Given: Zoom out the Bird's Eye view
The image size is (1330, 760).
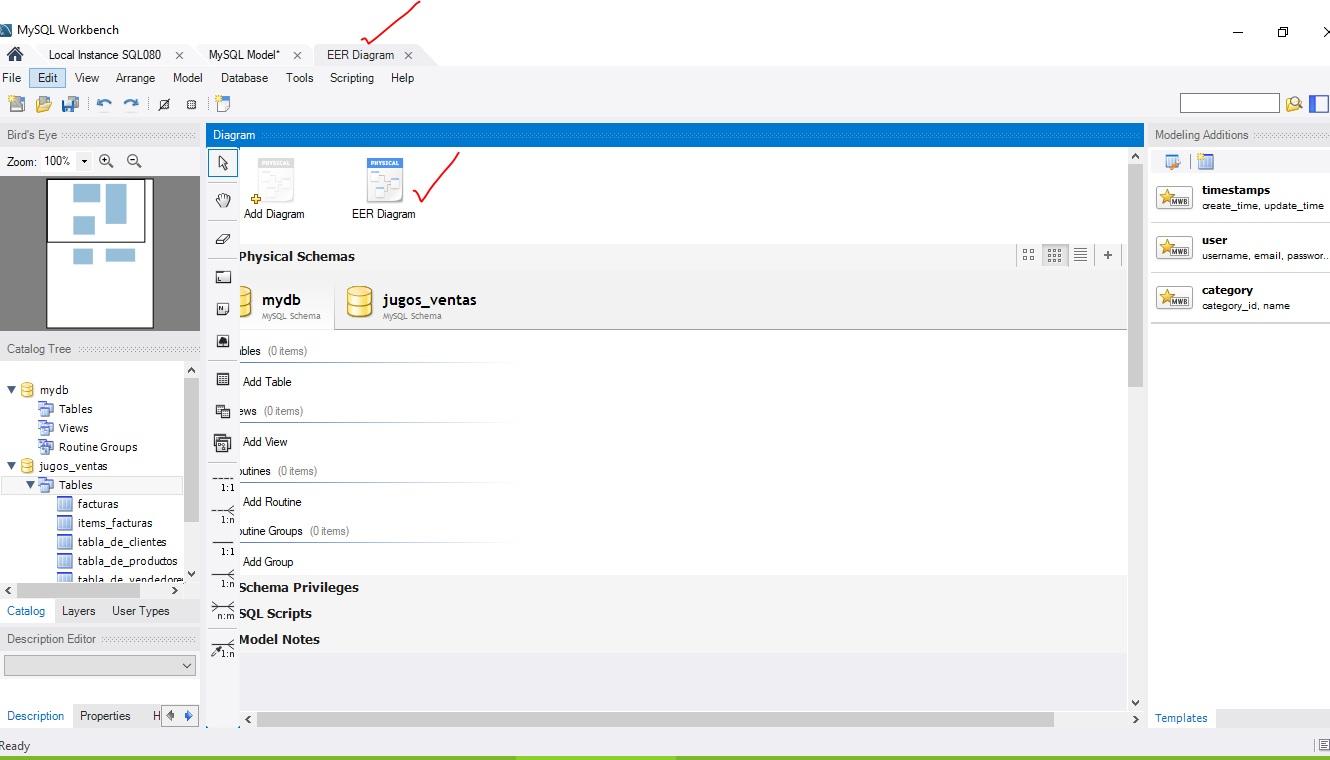Looking at the screenshot, I should pos(134,161).
